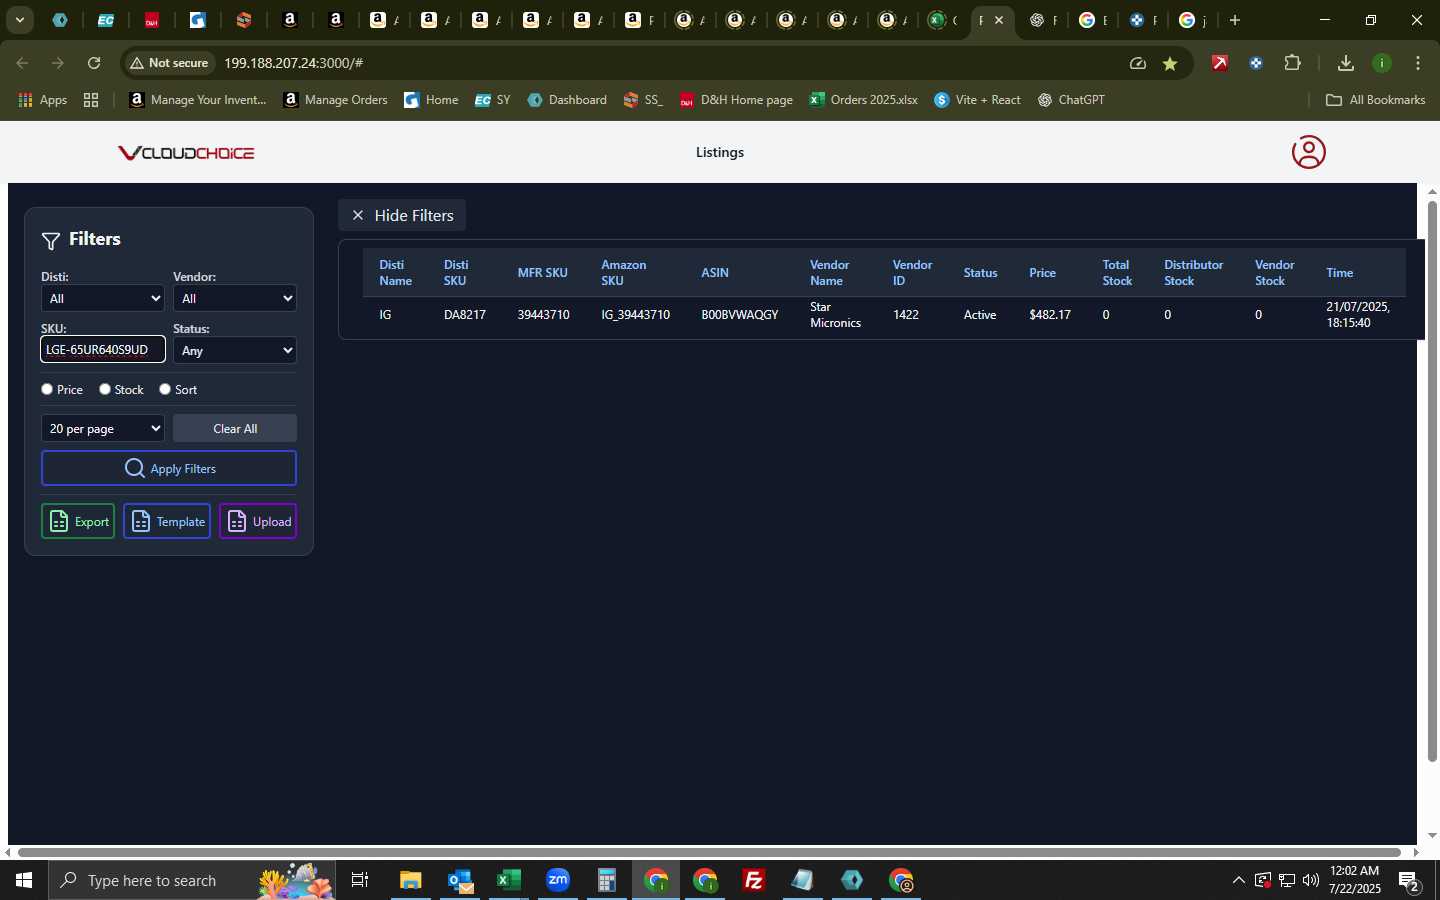Click the Windows search box
This screenshot has width=1440, height=900.
coord(192,880)
